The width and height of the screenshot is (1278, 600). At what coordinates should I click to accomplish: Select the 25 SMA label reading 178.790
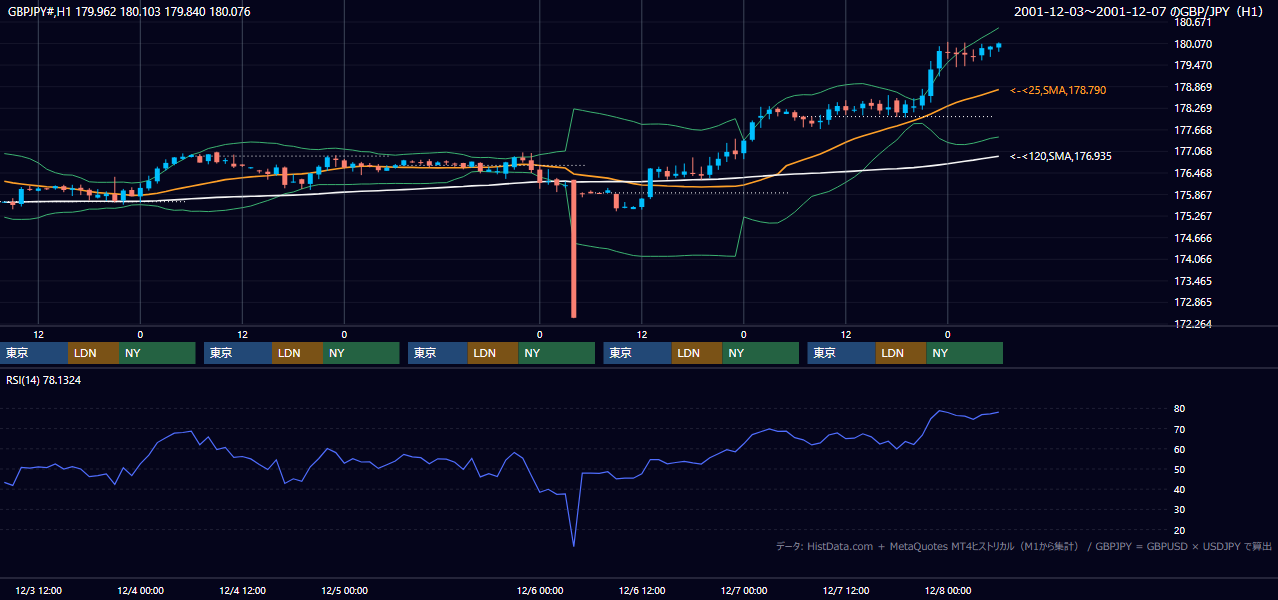click(1058, 90)
